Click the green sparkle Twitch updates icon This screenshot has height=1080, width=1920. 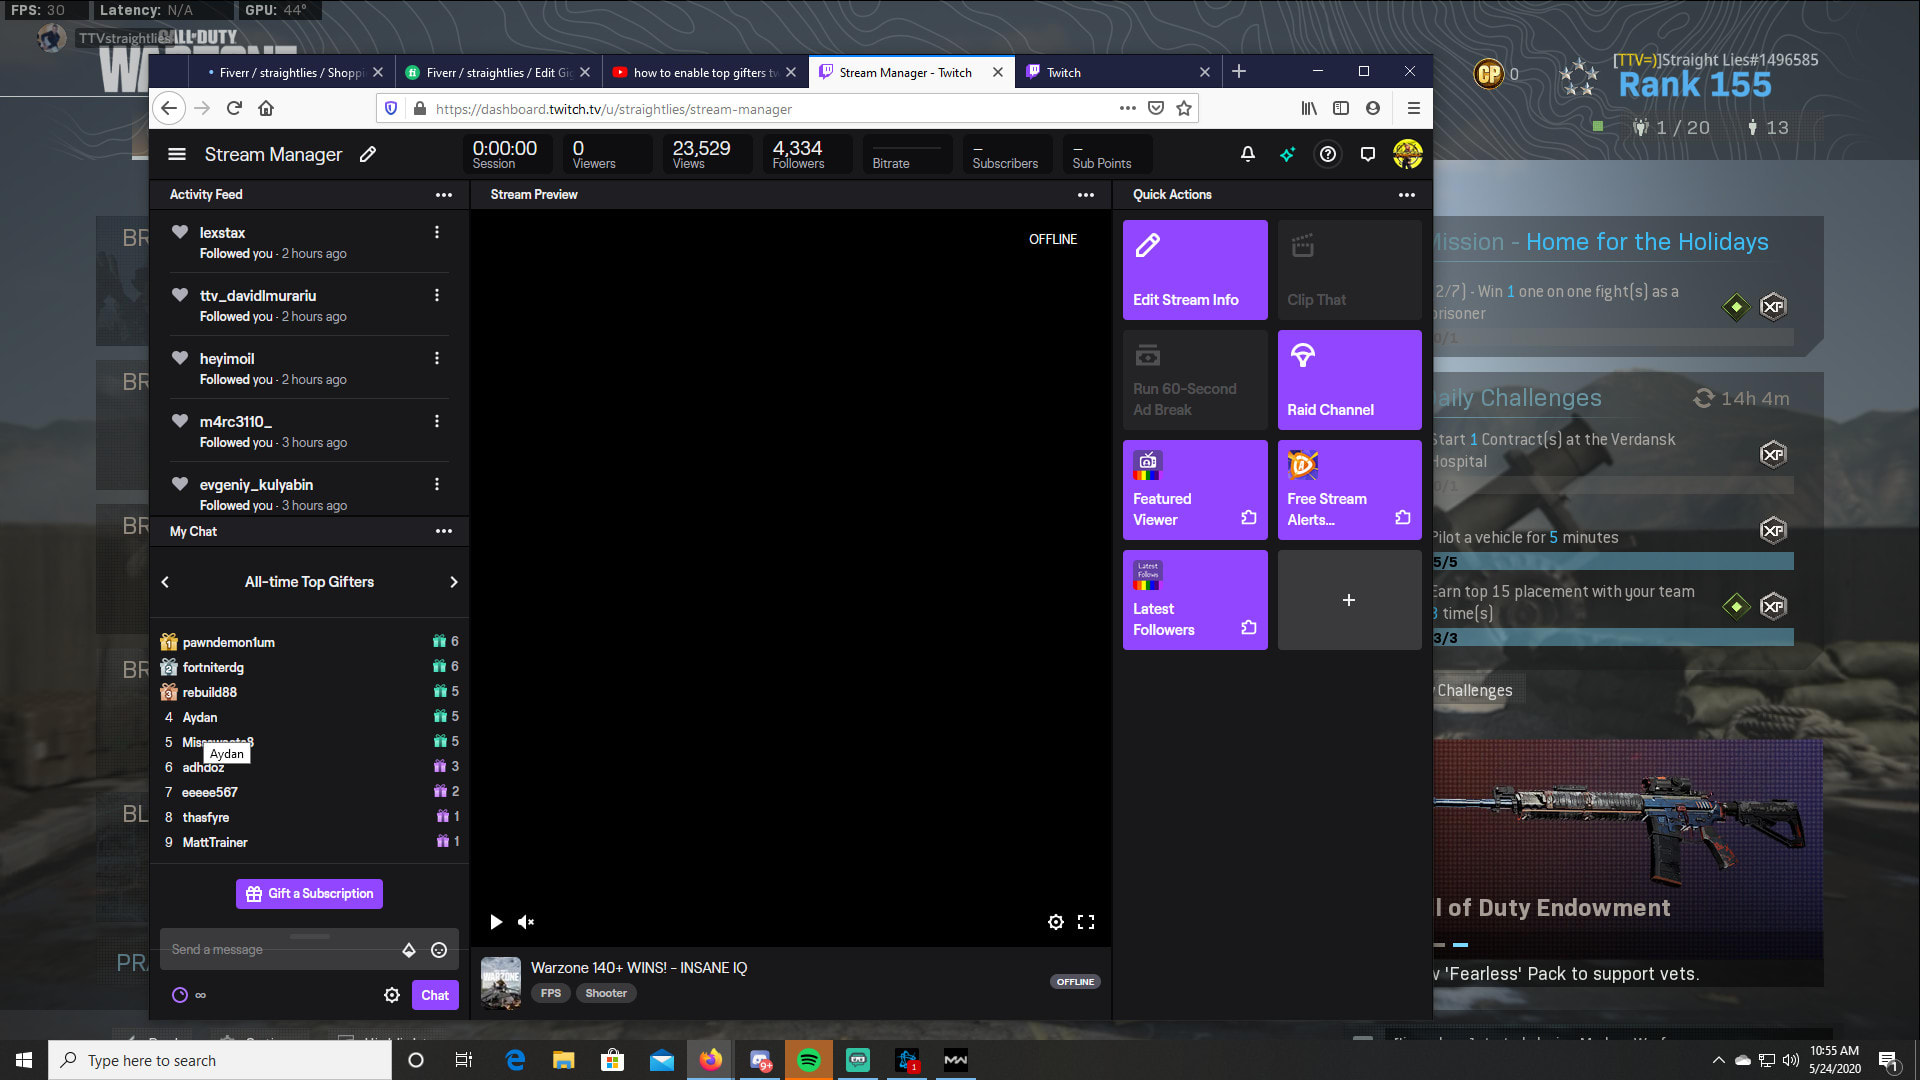point(1287,154)
